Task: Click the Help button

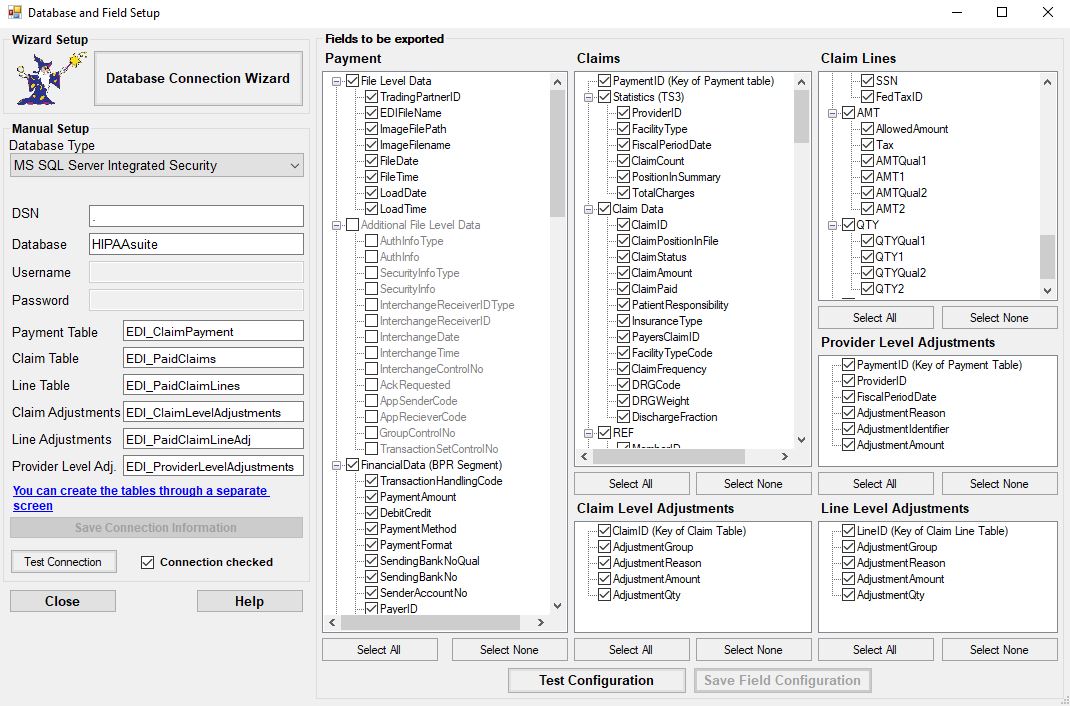Action: 249,601
